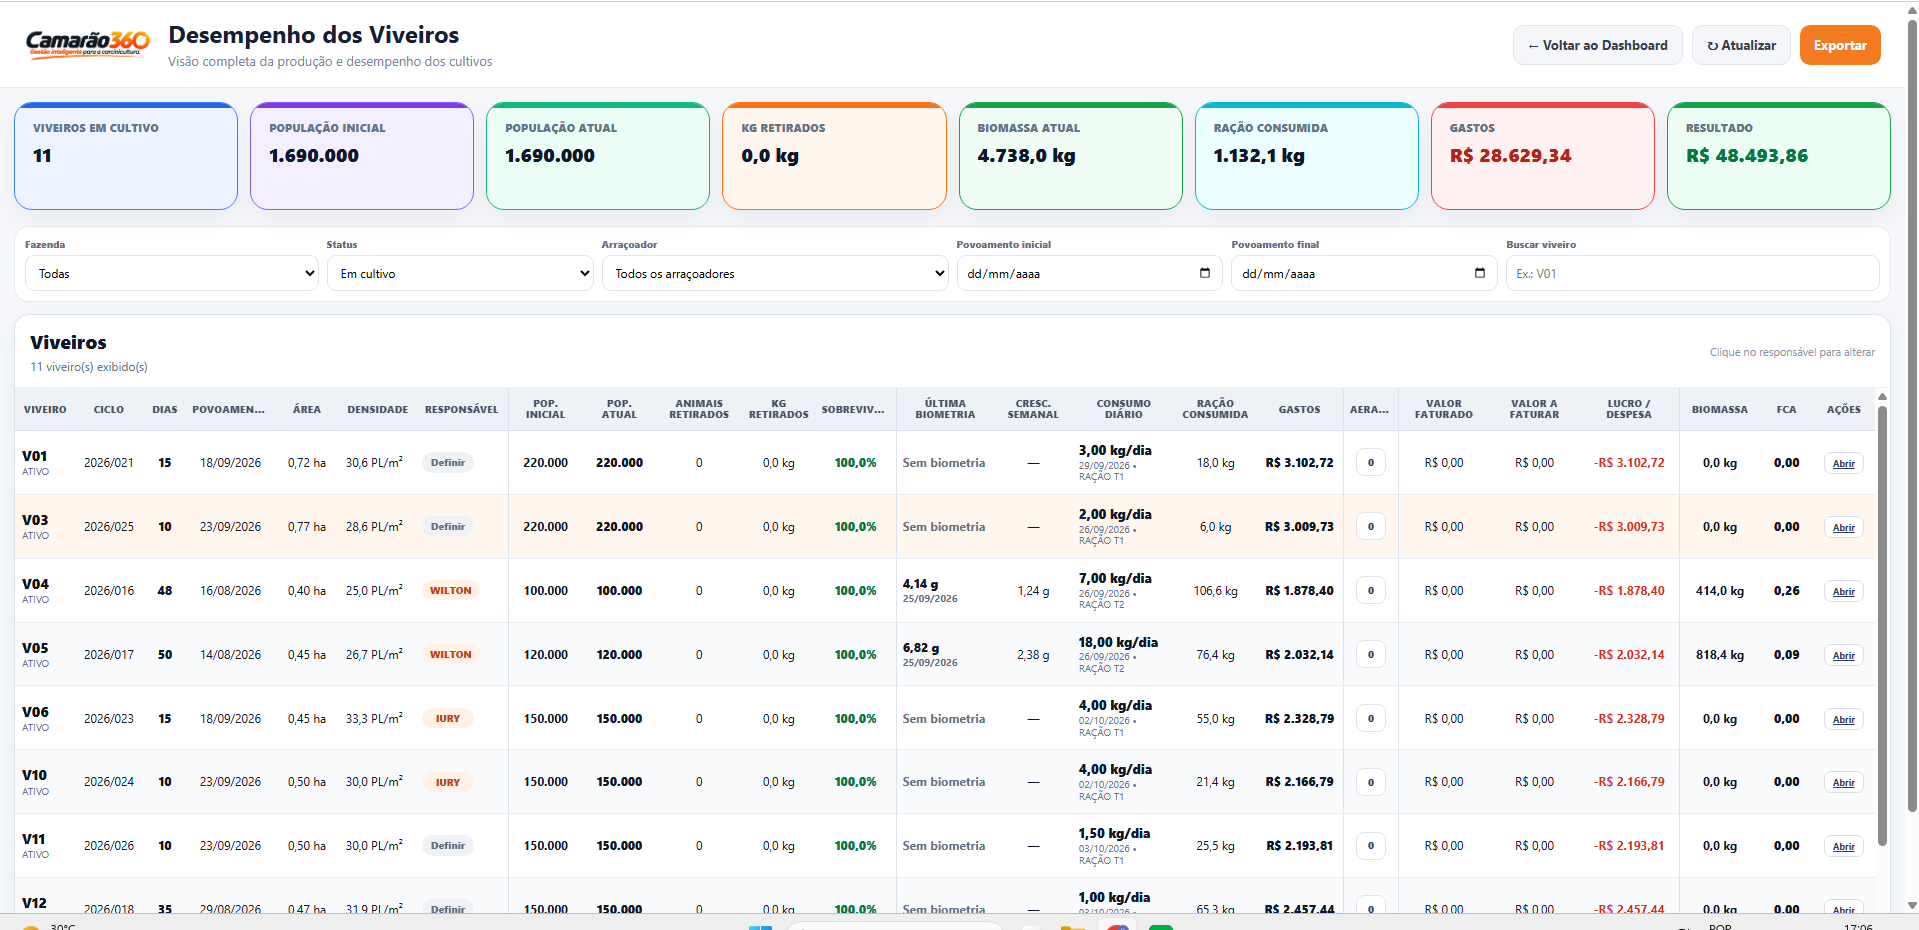Click Definir responsável for V01

pyautogui.click(x=447, y=463)
